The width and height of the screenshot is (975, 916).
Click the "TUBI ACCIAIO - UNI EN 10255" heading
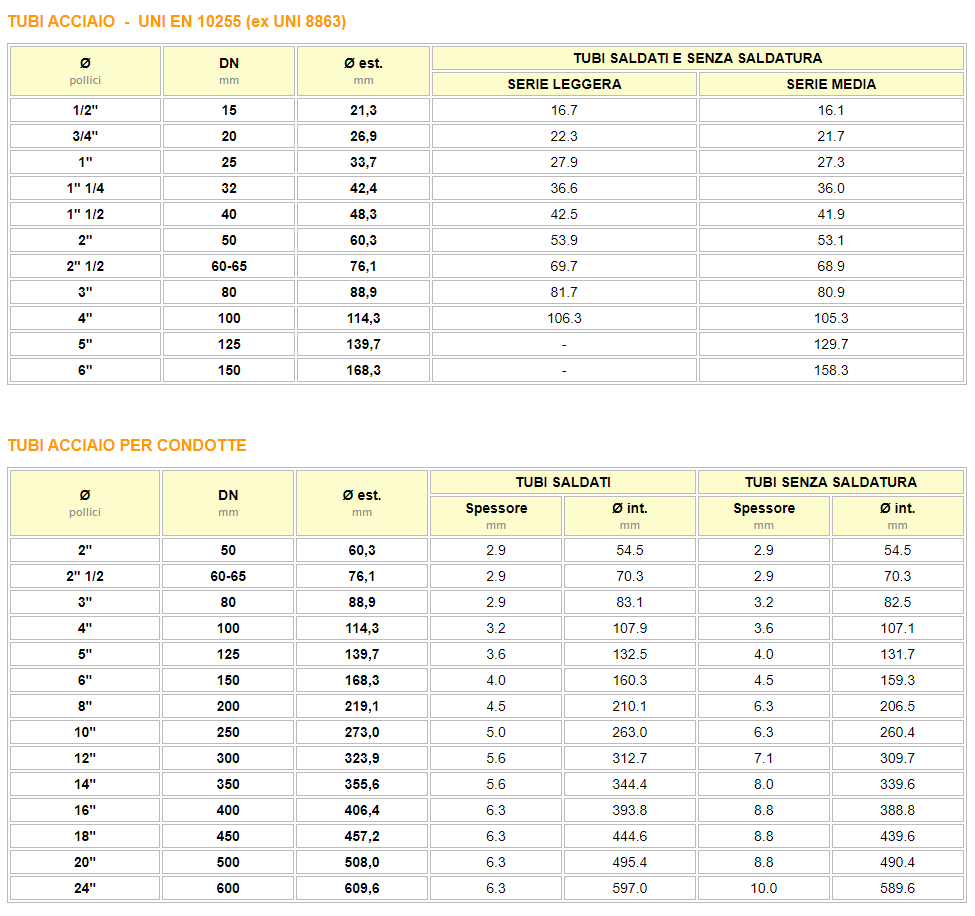point(177,22)
